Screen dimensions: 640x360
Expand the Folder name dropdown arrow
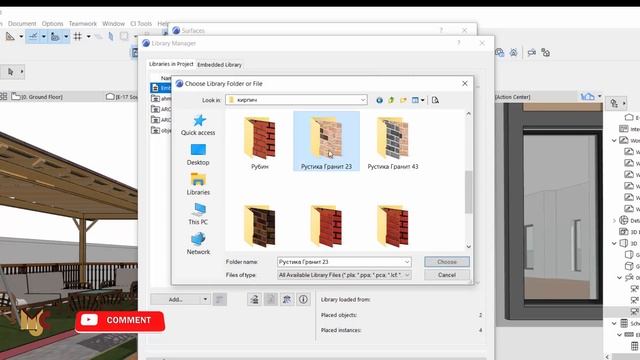pyautogui.click(x=407, y=262)
